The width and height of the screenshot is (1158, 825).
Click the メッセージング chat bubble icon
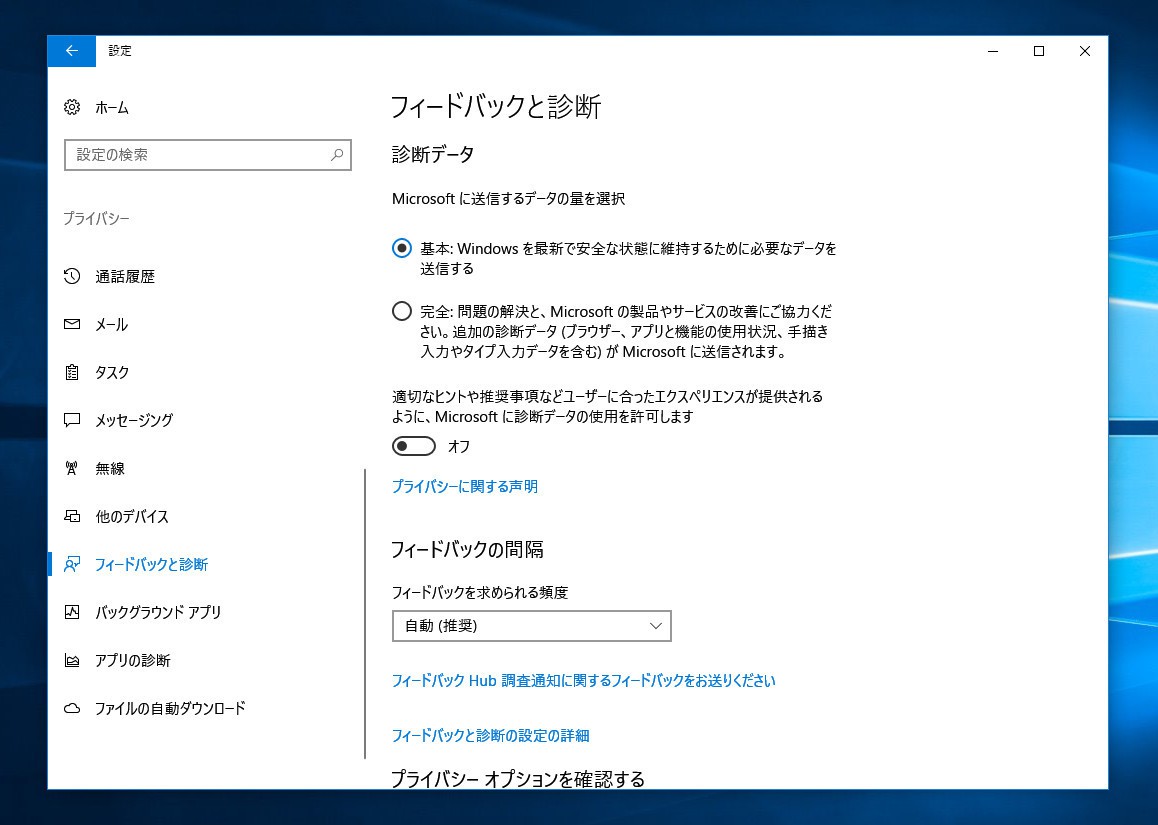(x=72, y=420)
